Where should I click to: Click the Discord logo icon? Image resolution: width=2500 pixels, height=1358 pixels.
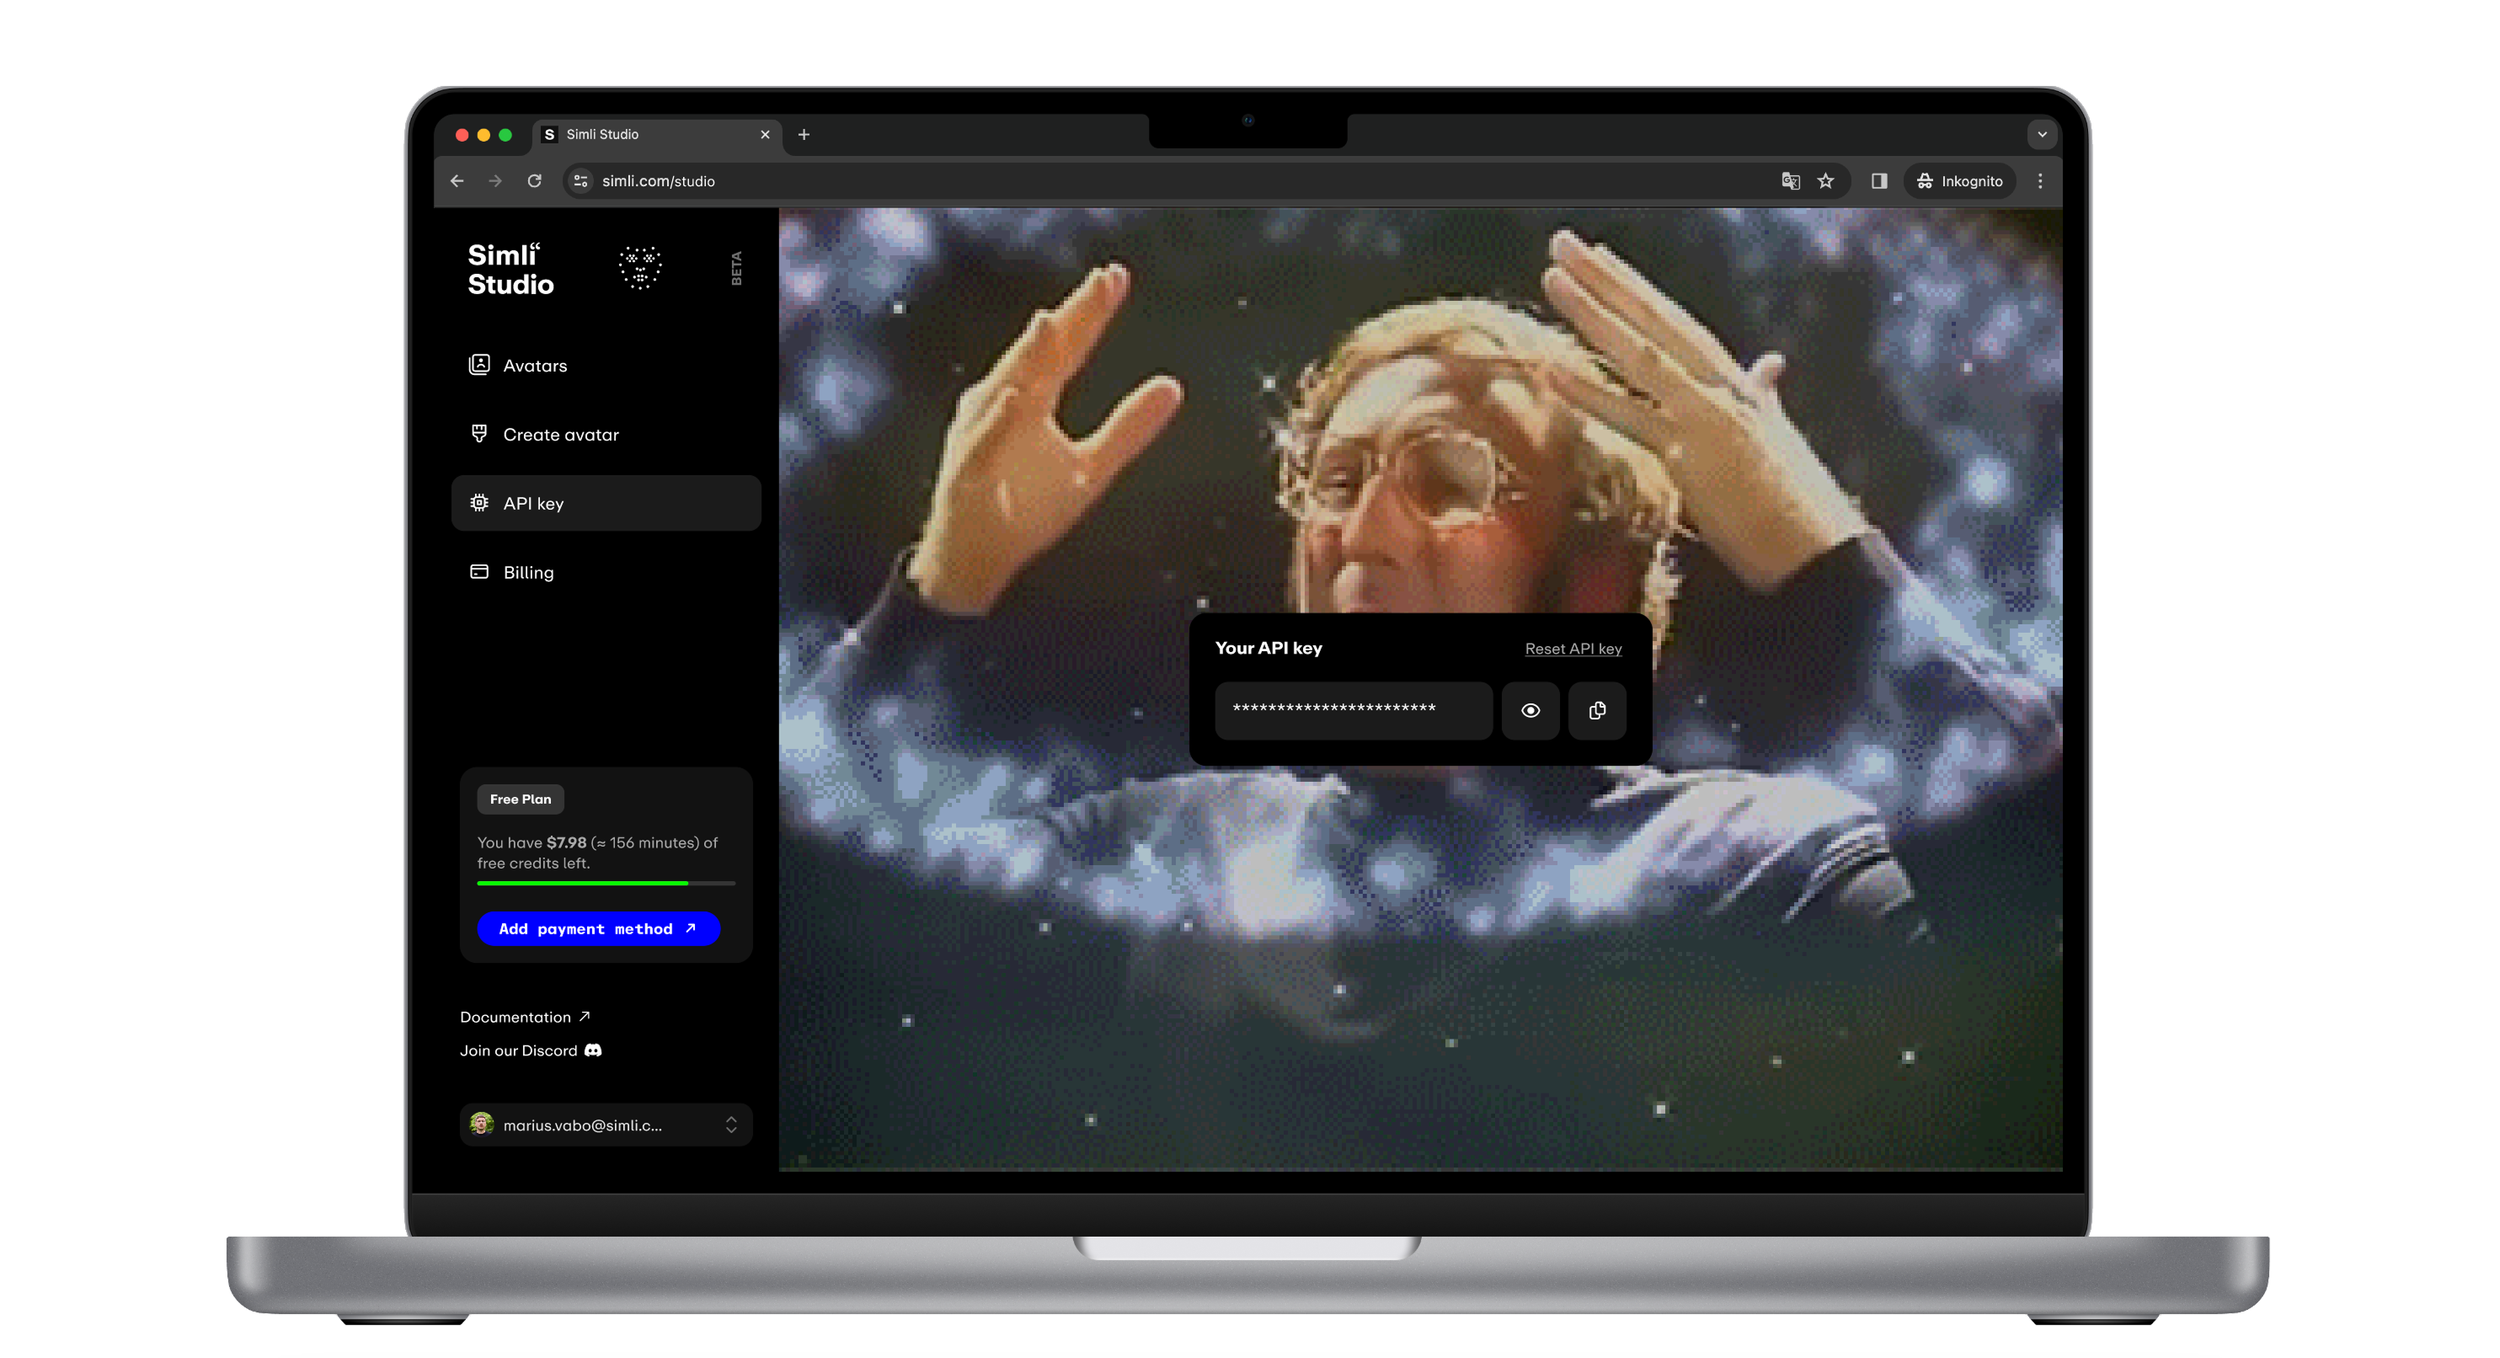593,1050
